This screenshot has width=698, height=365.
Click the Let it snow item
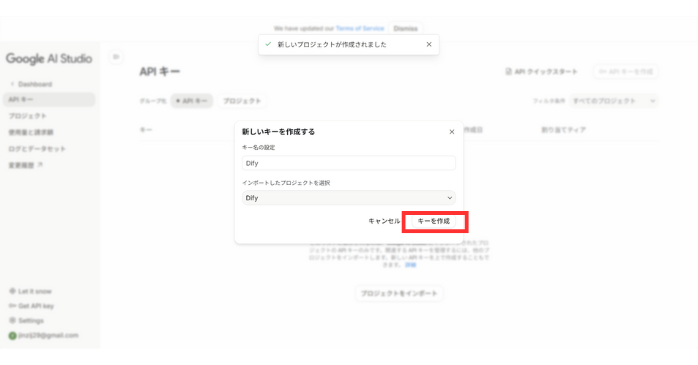(30, 291)
